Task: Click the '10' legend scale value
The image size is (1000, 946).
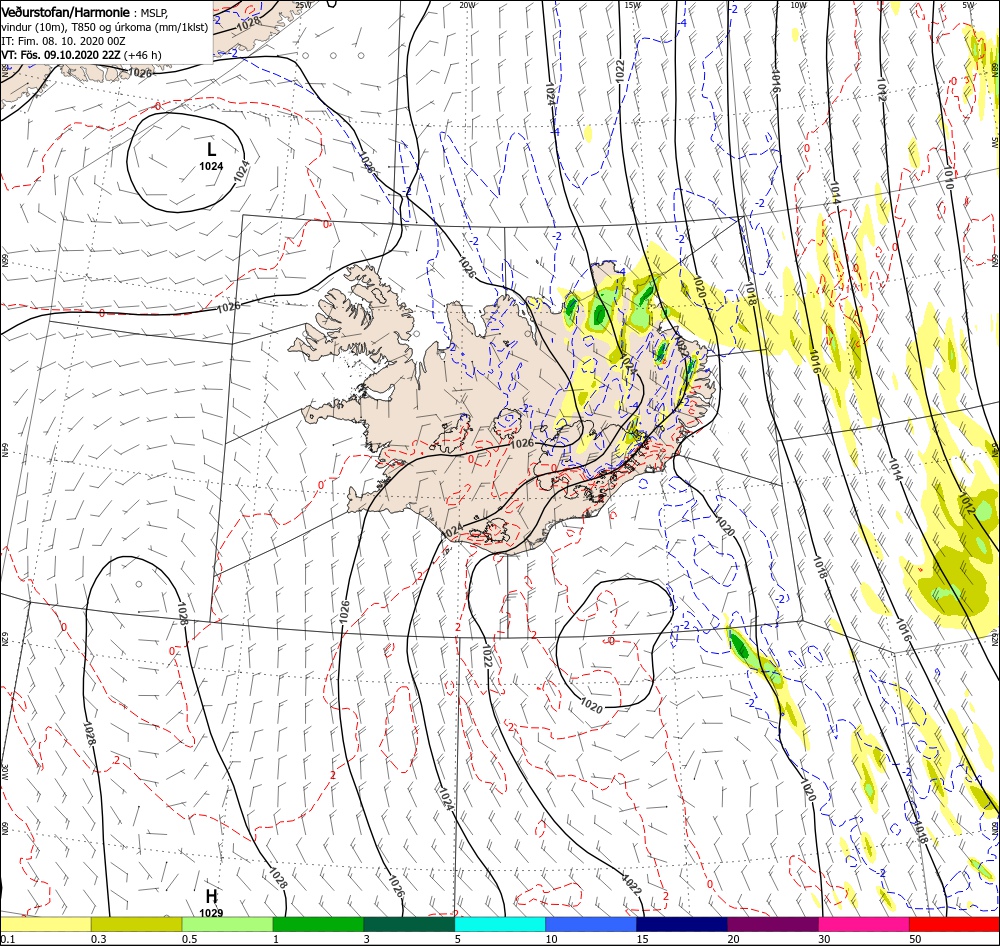Action: [x=552, y=939]
